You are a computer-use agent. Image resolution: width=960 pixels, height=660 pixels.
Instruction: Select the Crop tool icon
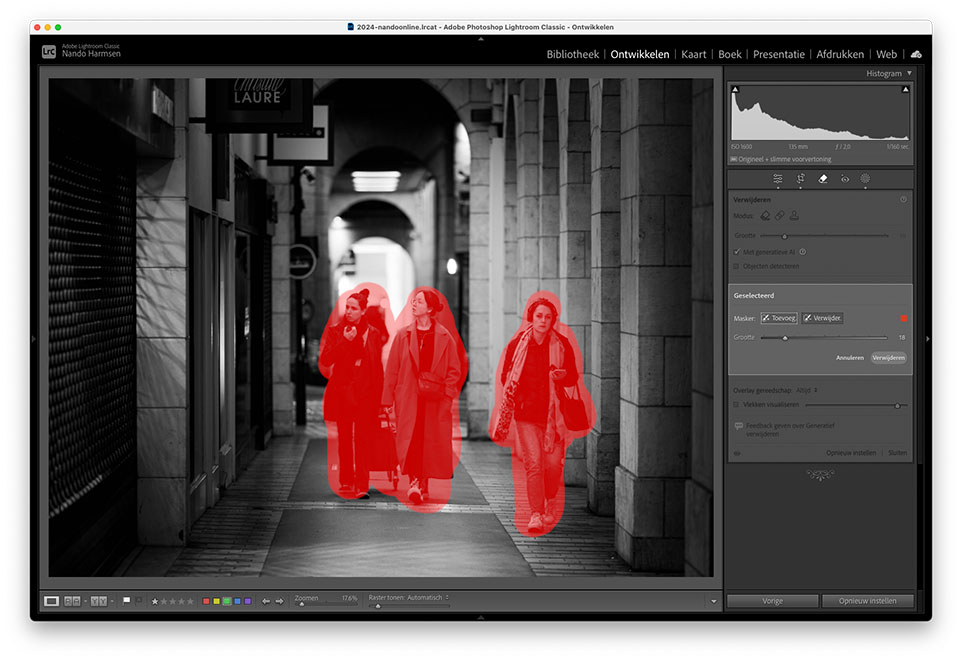(x=800, y=179)
